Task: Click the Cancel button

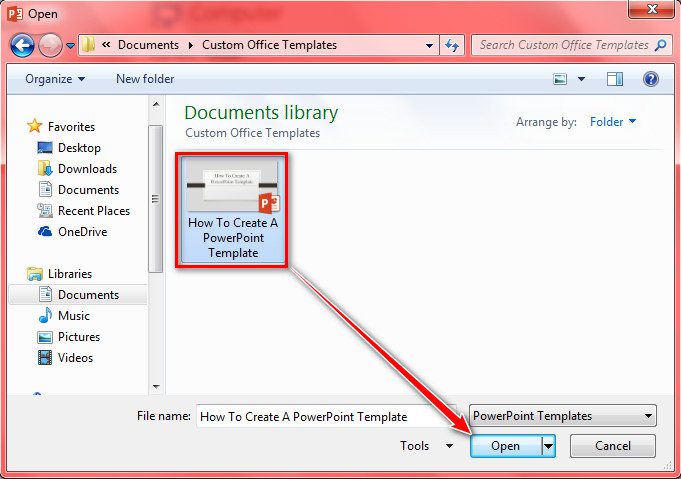Action: tap(612, 446)
